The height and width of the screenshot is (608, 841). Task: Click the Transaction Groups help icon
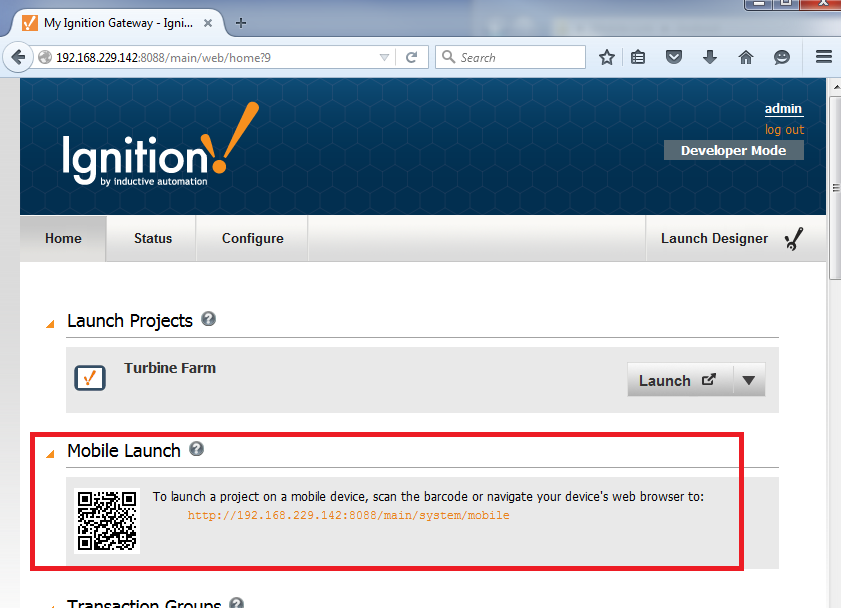tap(237, 603)
